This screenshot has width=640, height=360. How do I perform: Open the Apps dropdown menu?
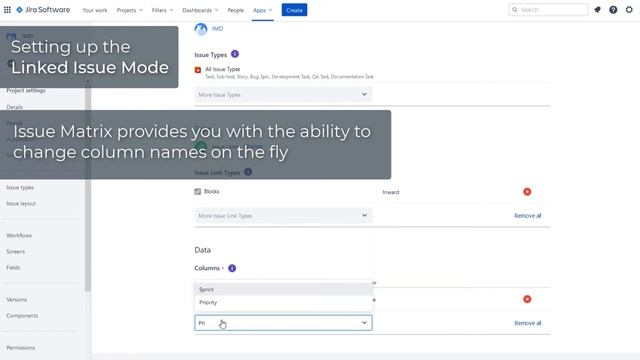[262, 10]
